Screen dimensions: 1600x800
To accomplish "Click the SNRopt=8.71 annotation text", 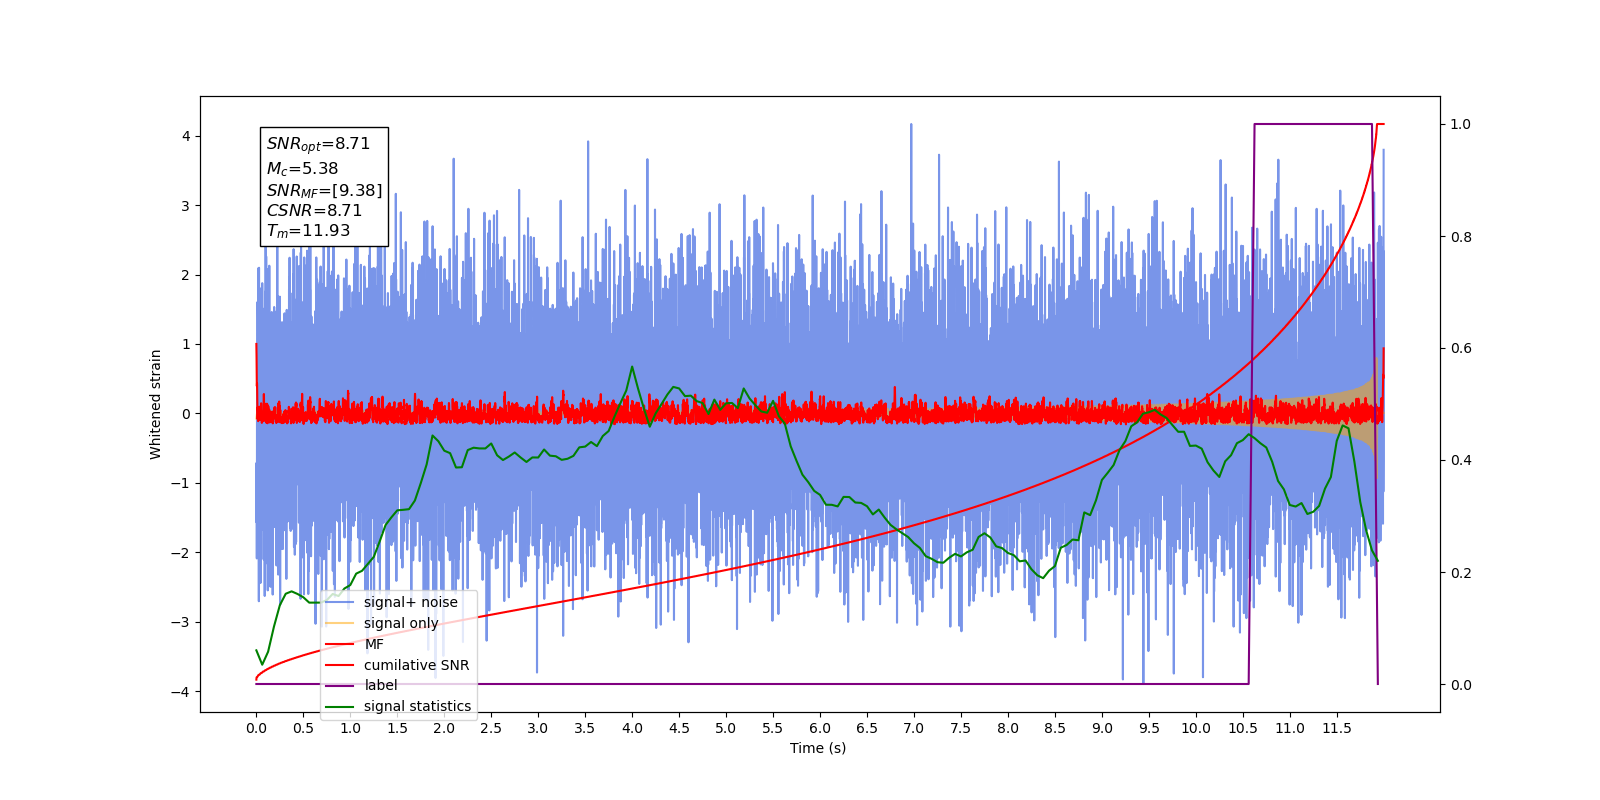I will pyautogui.click(x=318, y=144).
